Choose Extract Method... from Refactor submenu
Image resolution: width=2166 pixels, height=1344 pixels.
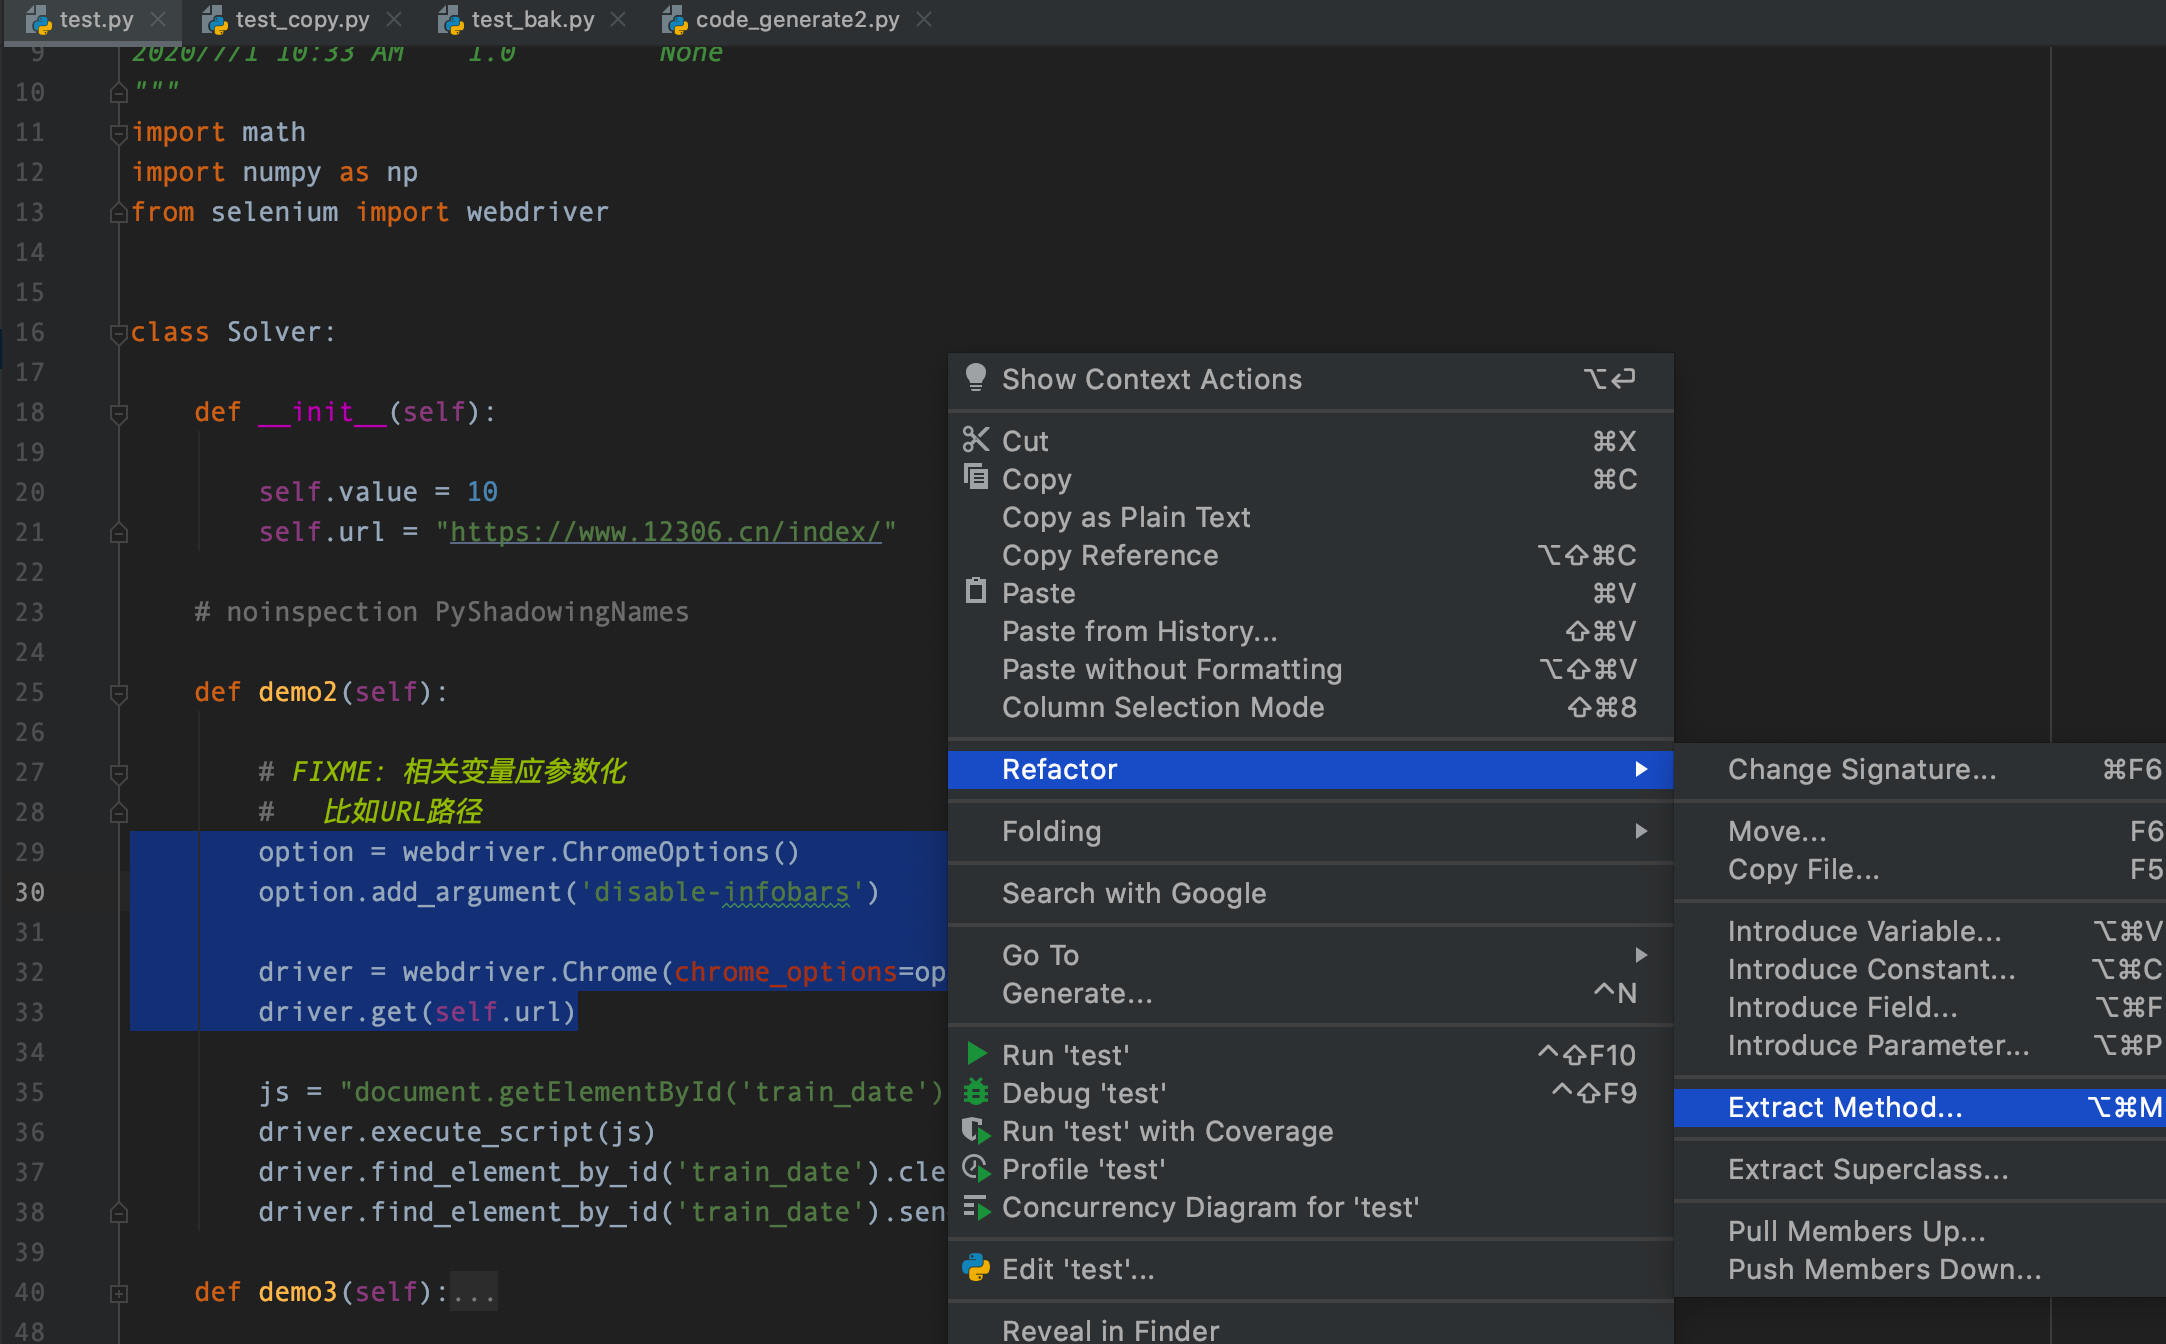[1919, 1107]
